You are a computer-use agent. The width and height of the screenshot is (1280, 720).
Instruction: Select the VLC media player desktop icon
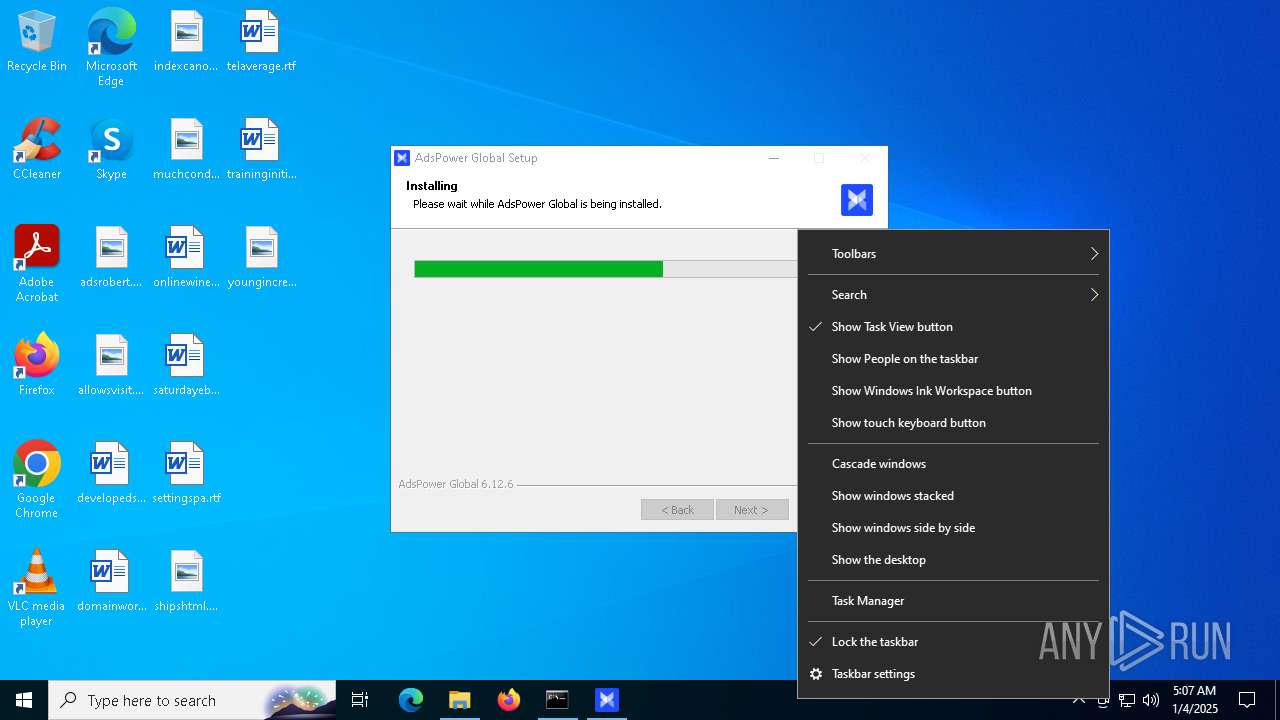tap(37, 588)
